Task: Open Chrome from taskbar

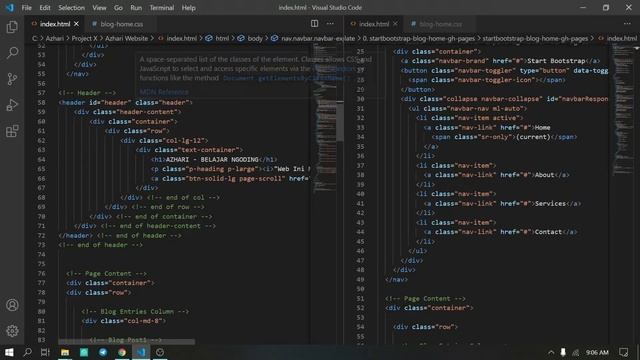Action: point(122,352)
